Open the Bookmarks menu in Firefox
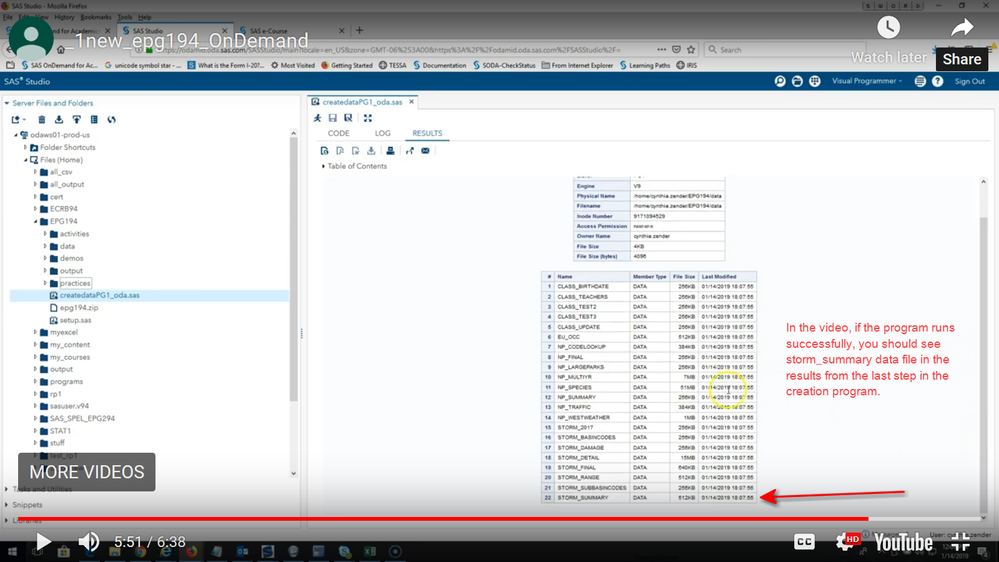This screenshot has height=562, width=999. tap(96, 17)
